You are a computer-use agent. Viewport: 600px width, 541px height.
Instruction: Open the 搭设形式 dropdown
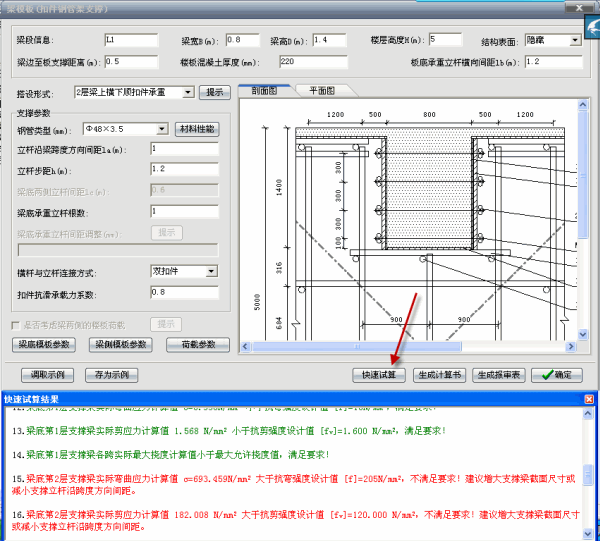pyautogui.click(x=188, y=92)
